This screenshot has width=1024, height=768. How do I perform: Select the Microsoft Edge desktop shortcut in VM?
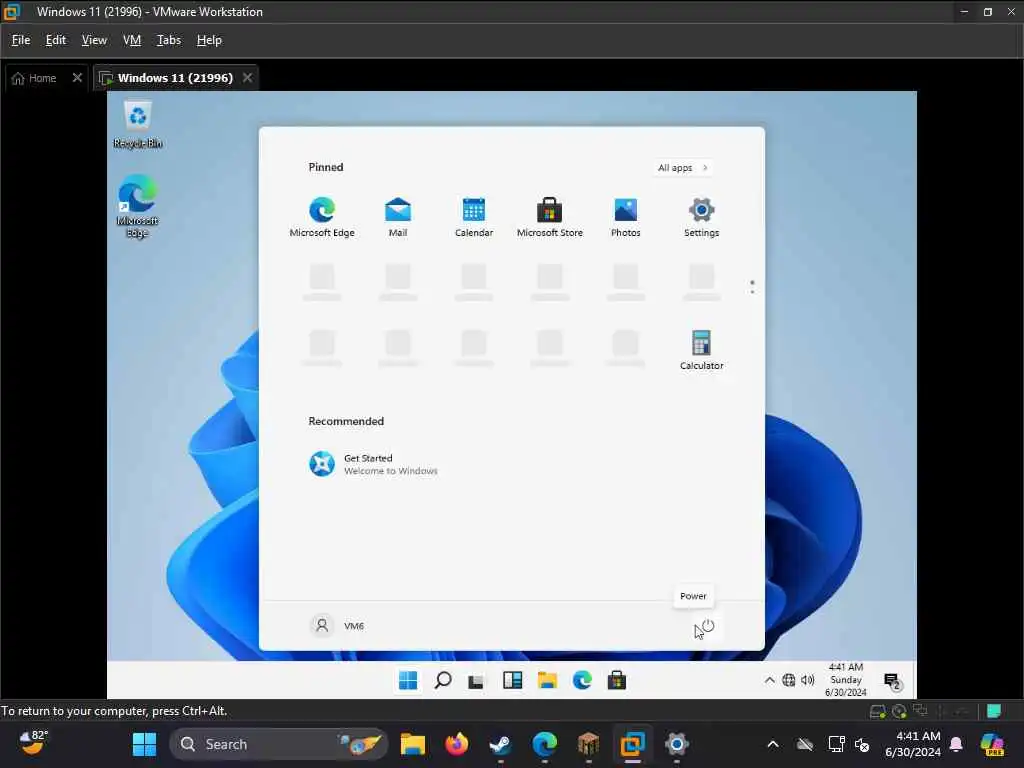point(138,206)
